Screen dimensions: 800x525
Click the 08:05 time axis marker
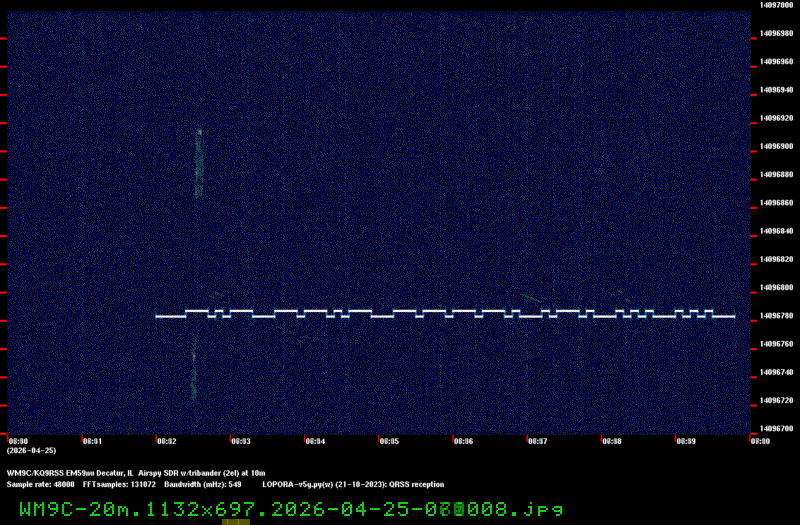click(389, 440)
